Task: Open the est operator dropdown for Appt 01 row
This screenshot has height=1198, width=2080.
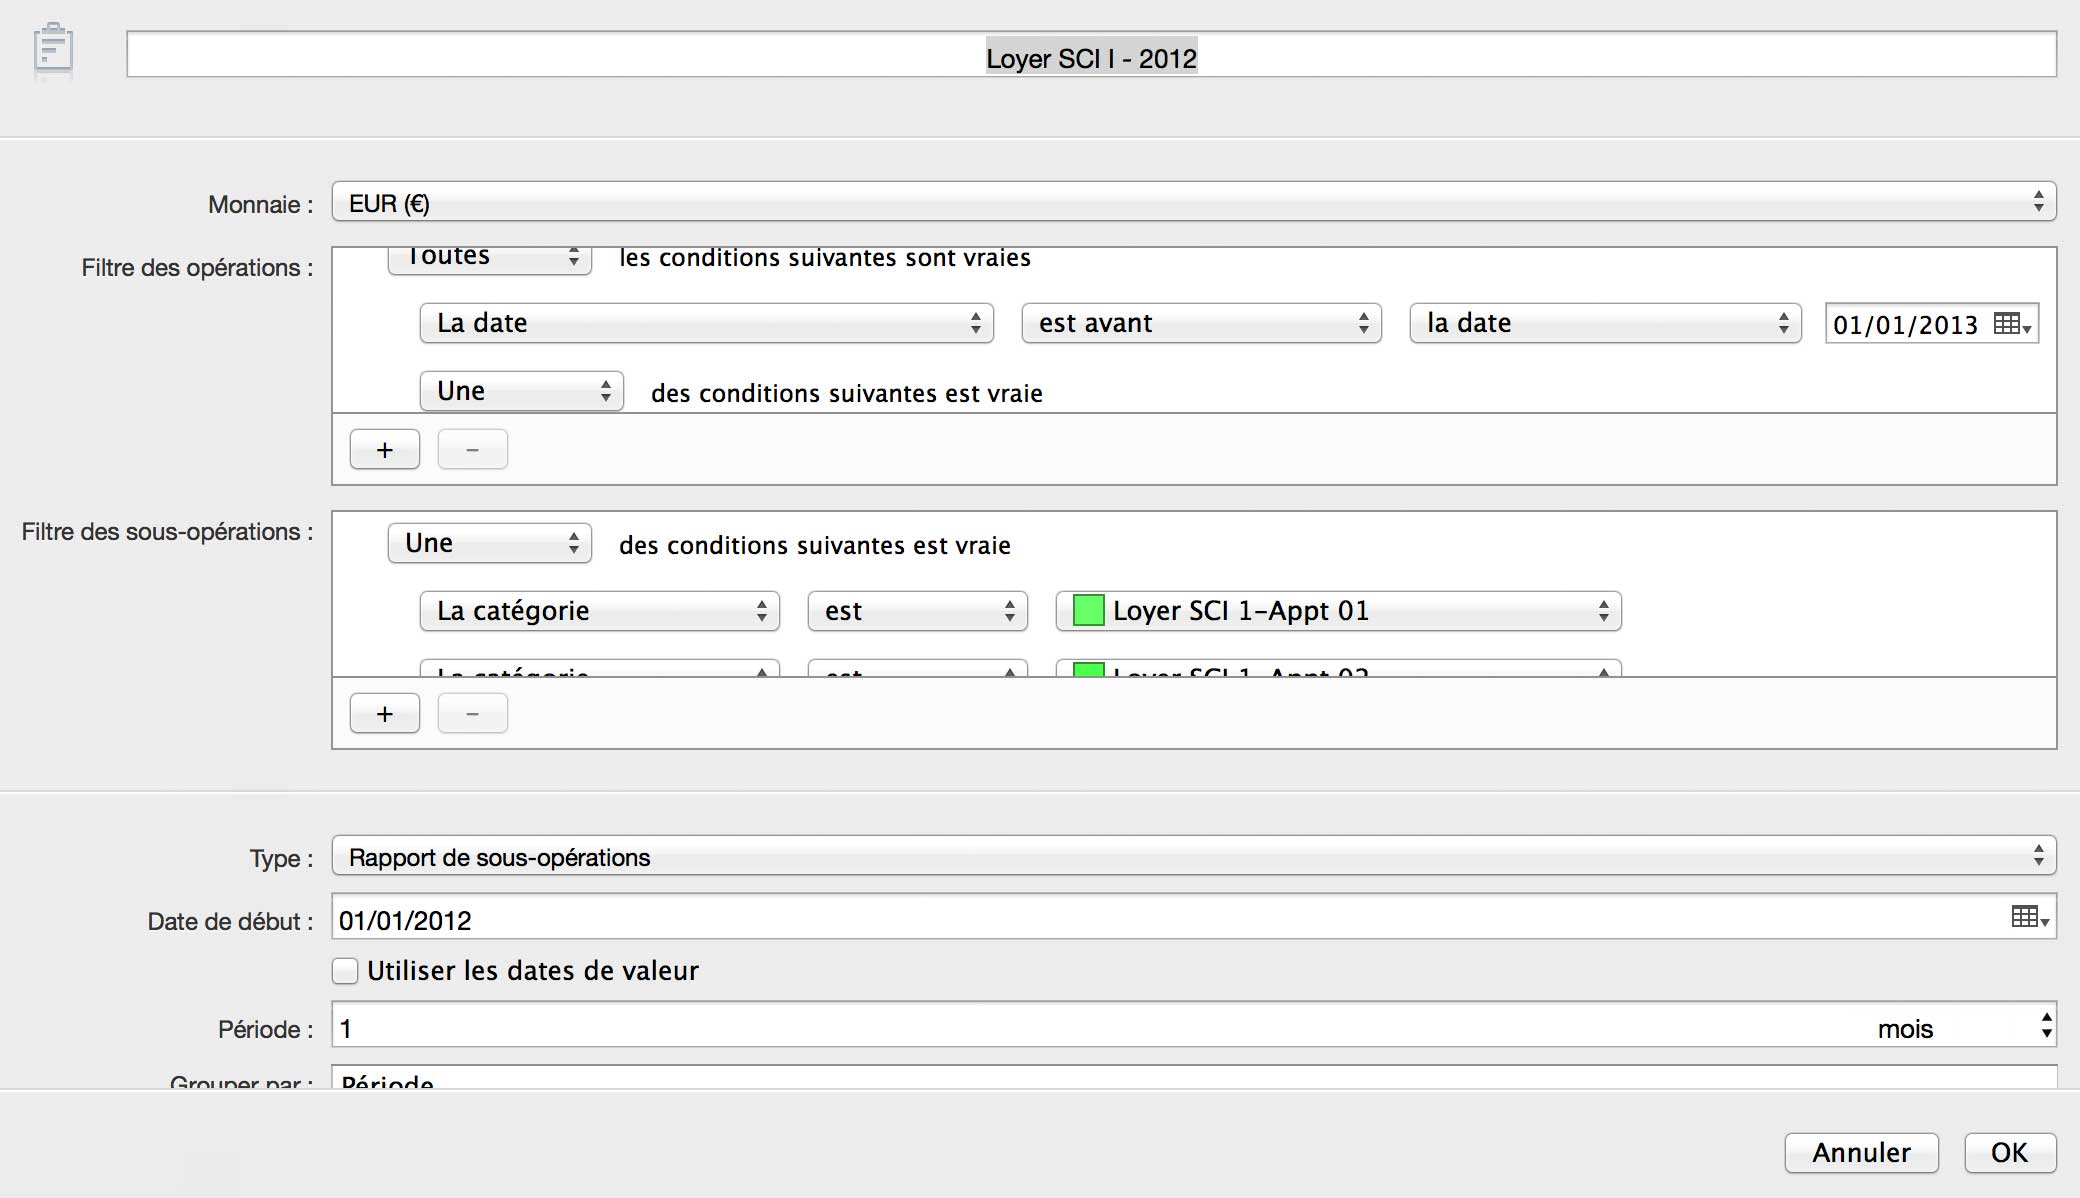Action: [x=918, y=611]
